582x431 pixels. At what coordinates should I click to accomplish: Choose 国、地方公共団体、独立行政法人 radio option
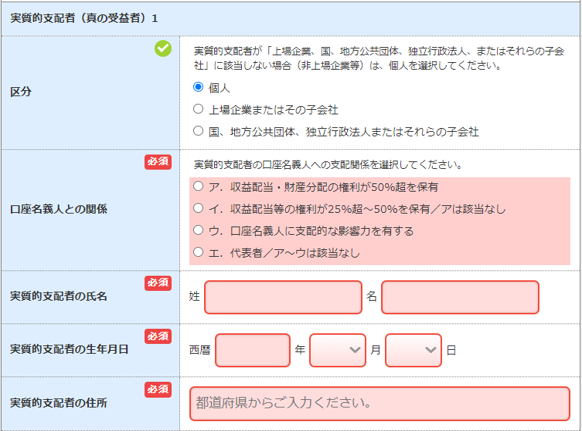pyautogui.click(x=198, y=131)
